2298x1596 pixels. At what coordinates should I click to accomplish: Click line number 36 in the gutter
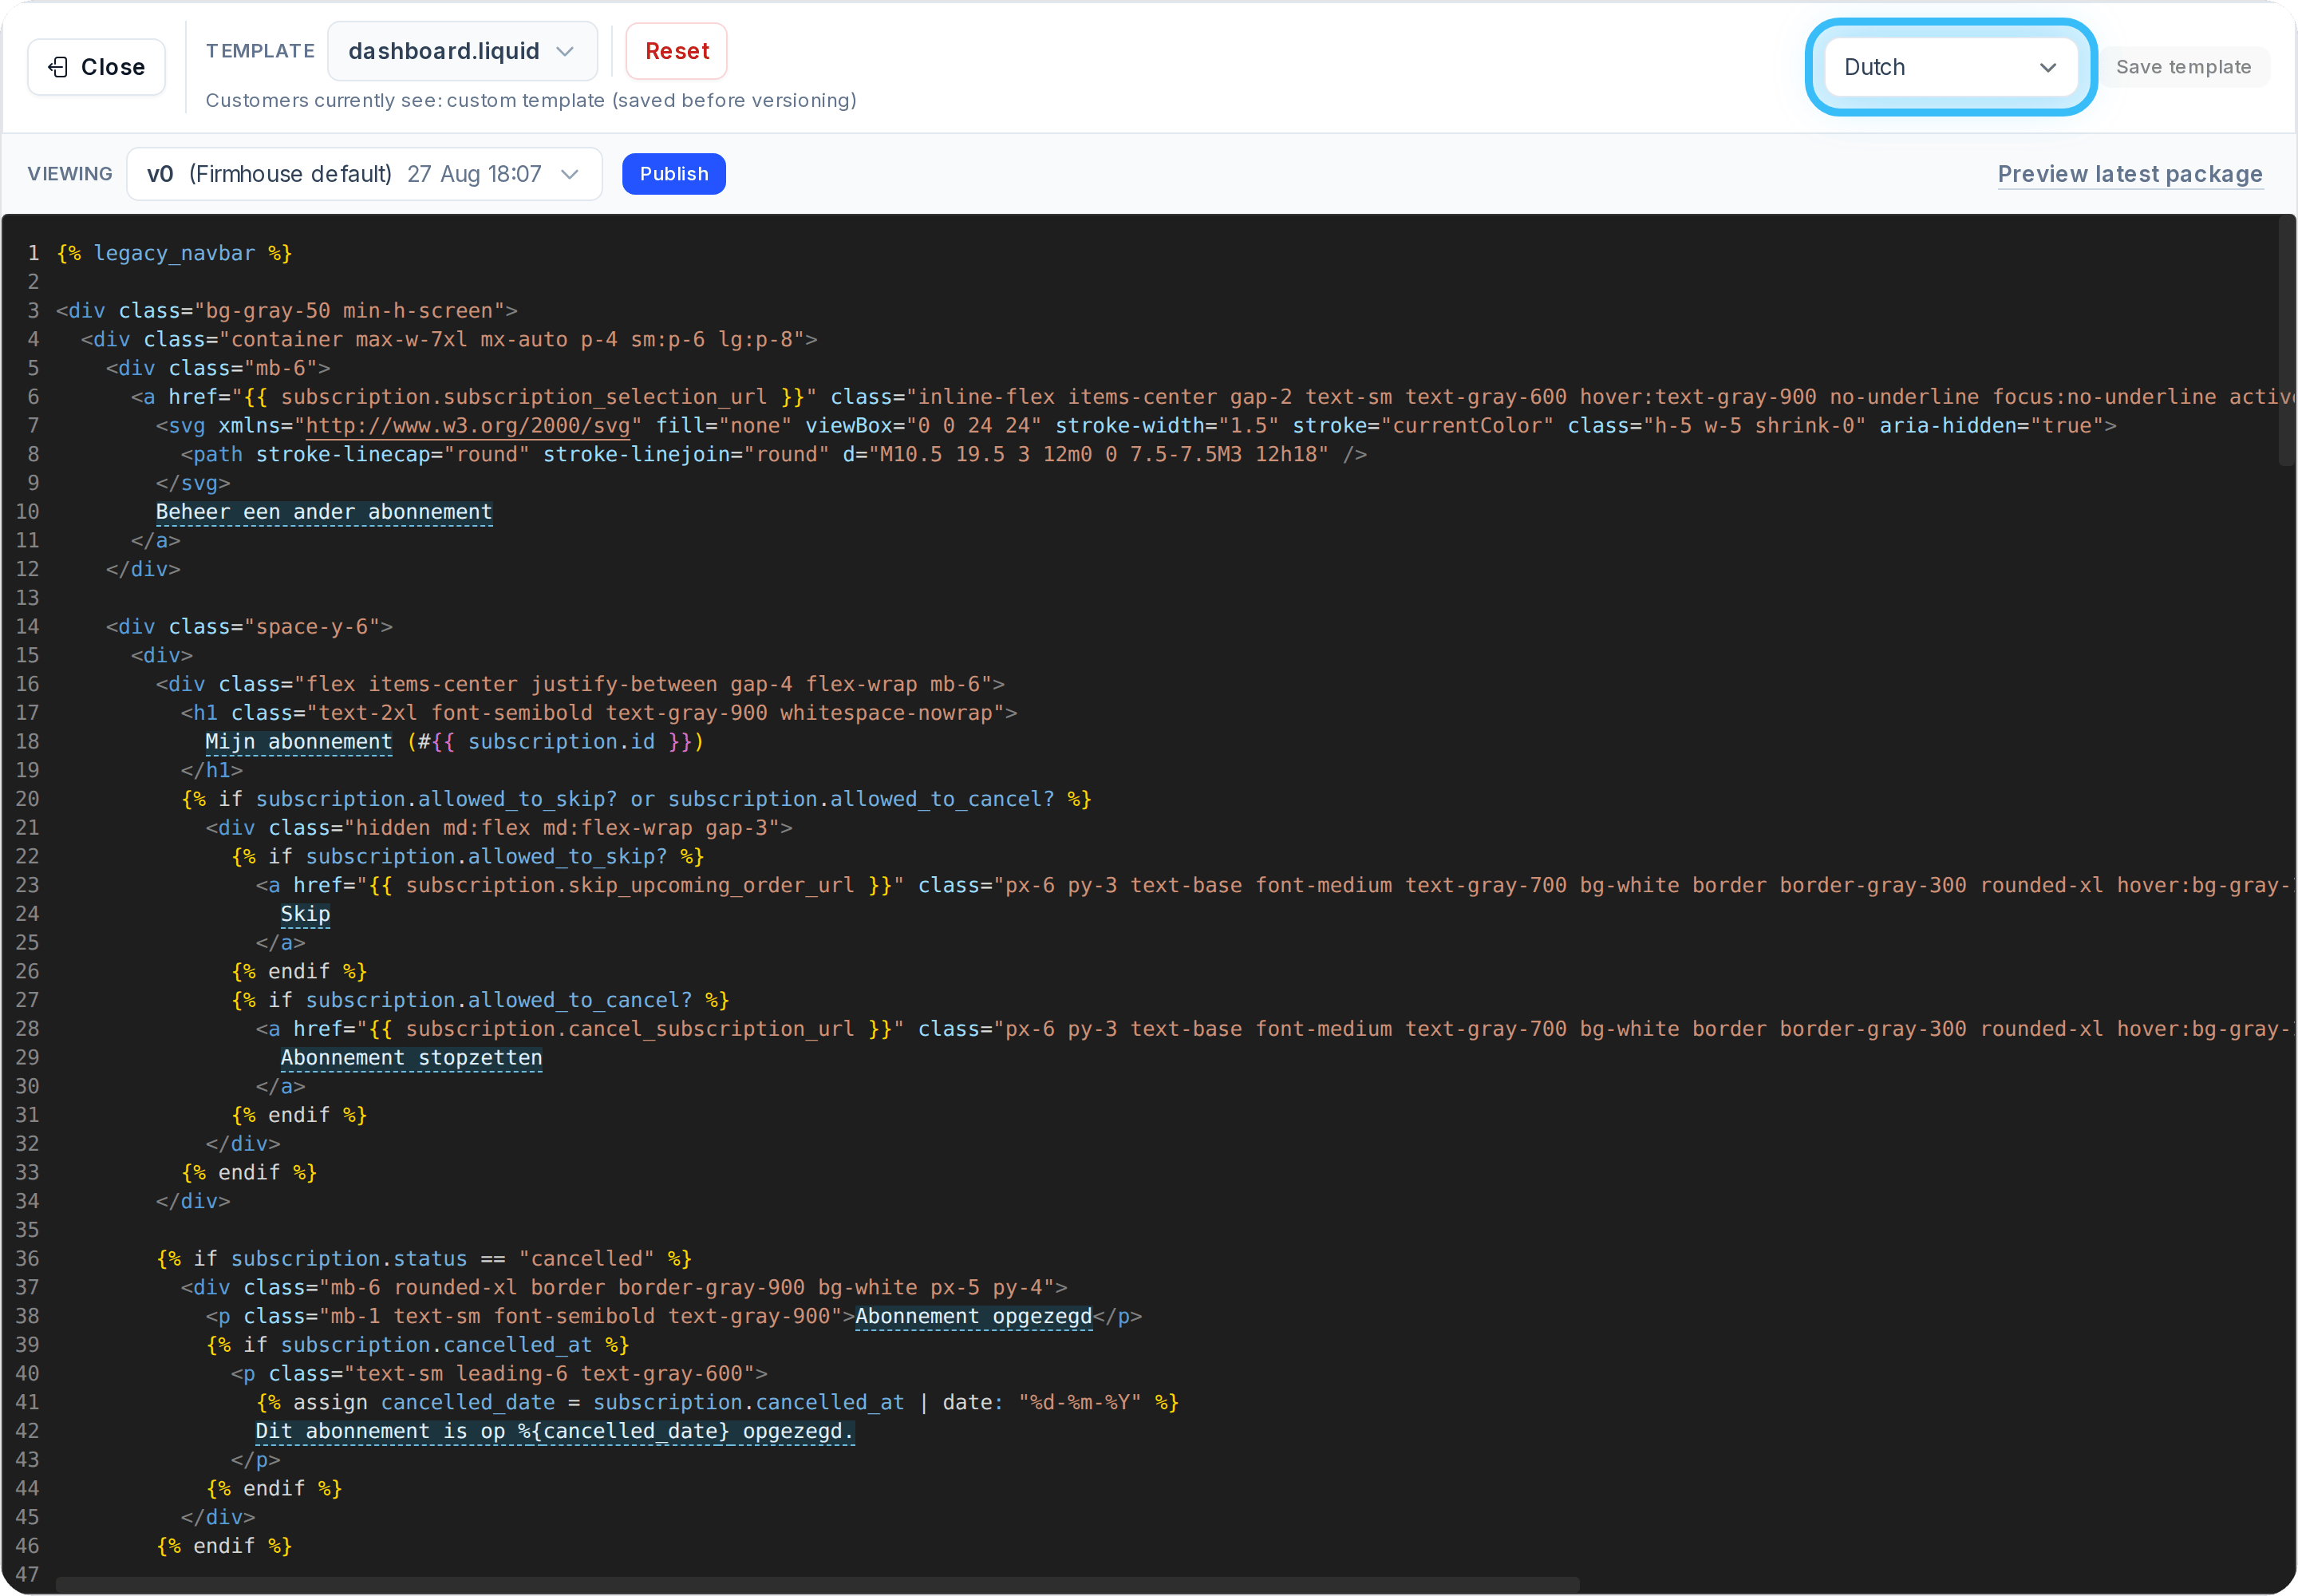27,1259
